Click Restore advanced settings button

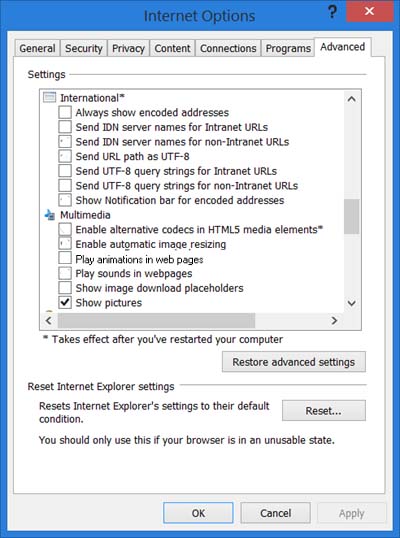(x=294, y=362)
